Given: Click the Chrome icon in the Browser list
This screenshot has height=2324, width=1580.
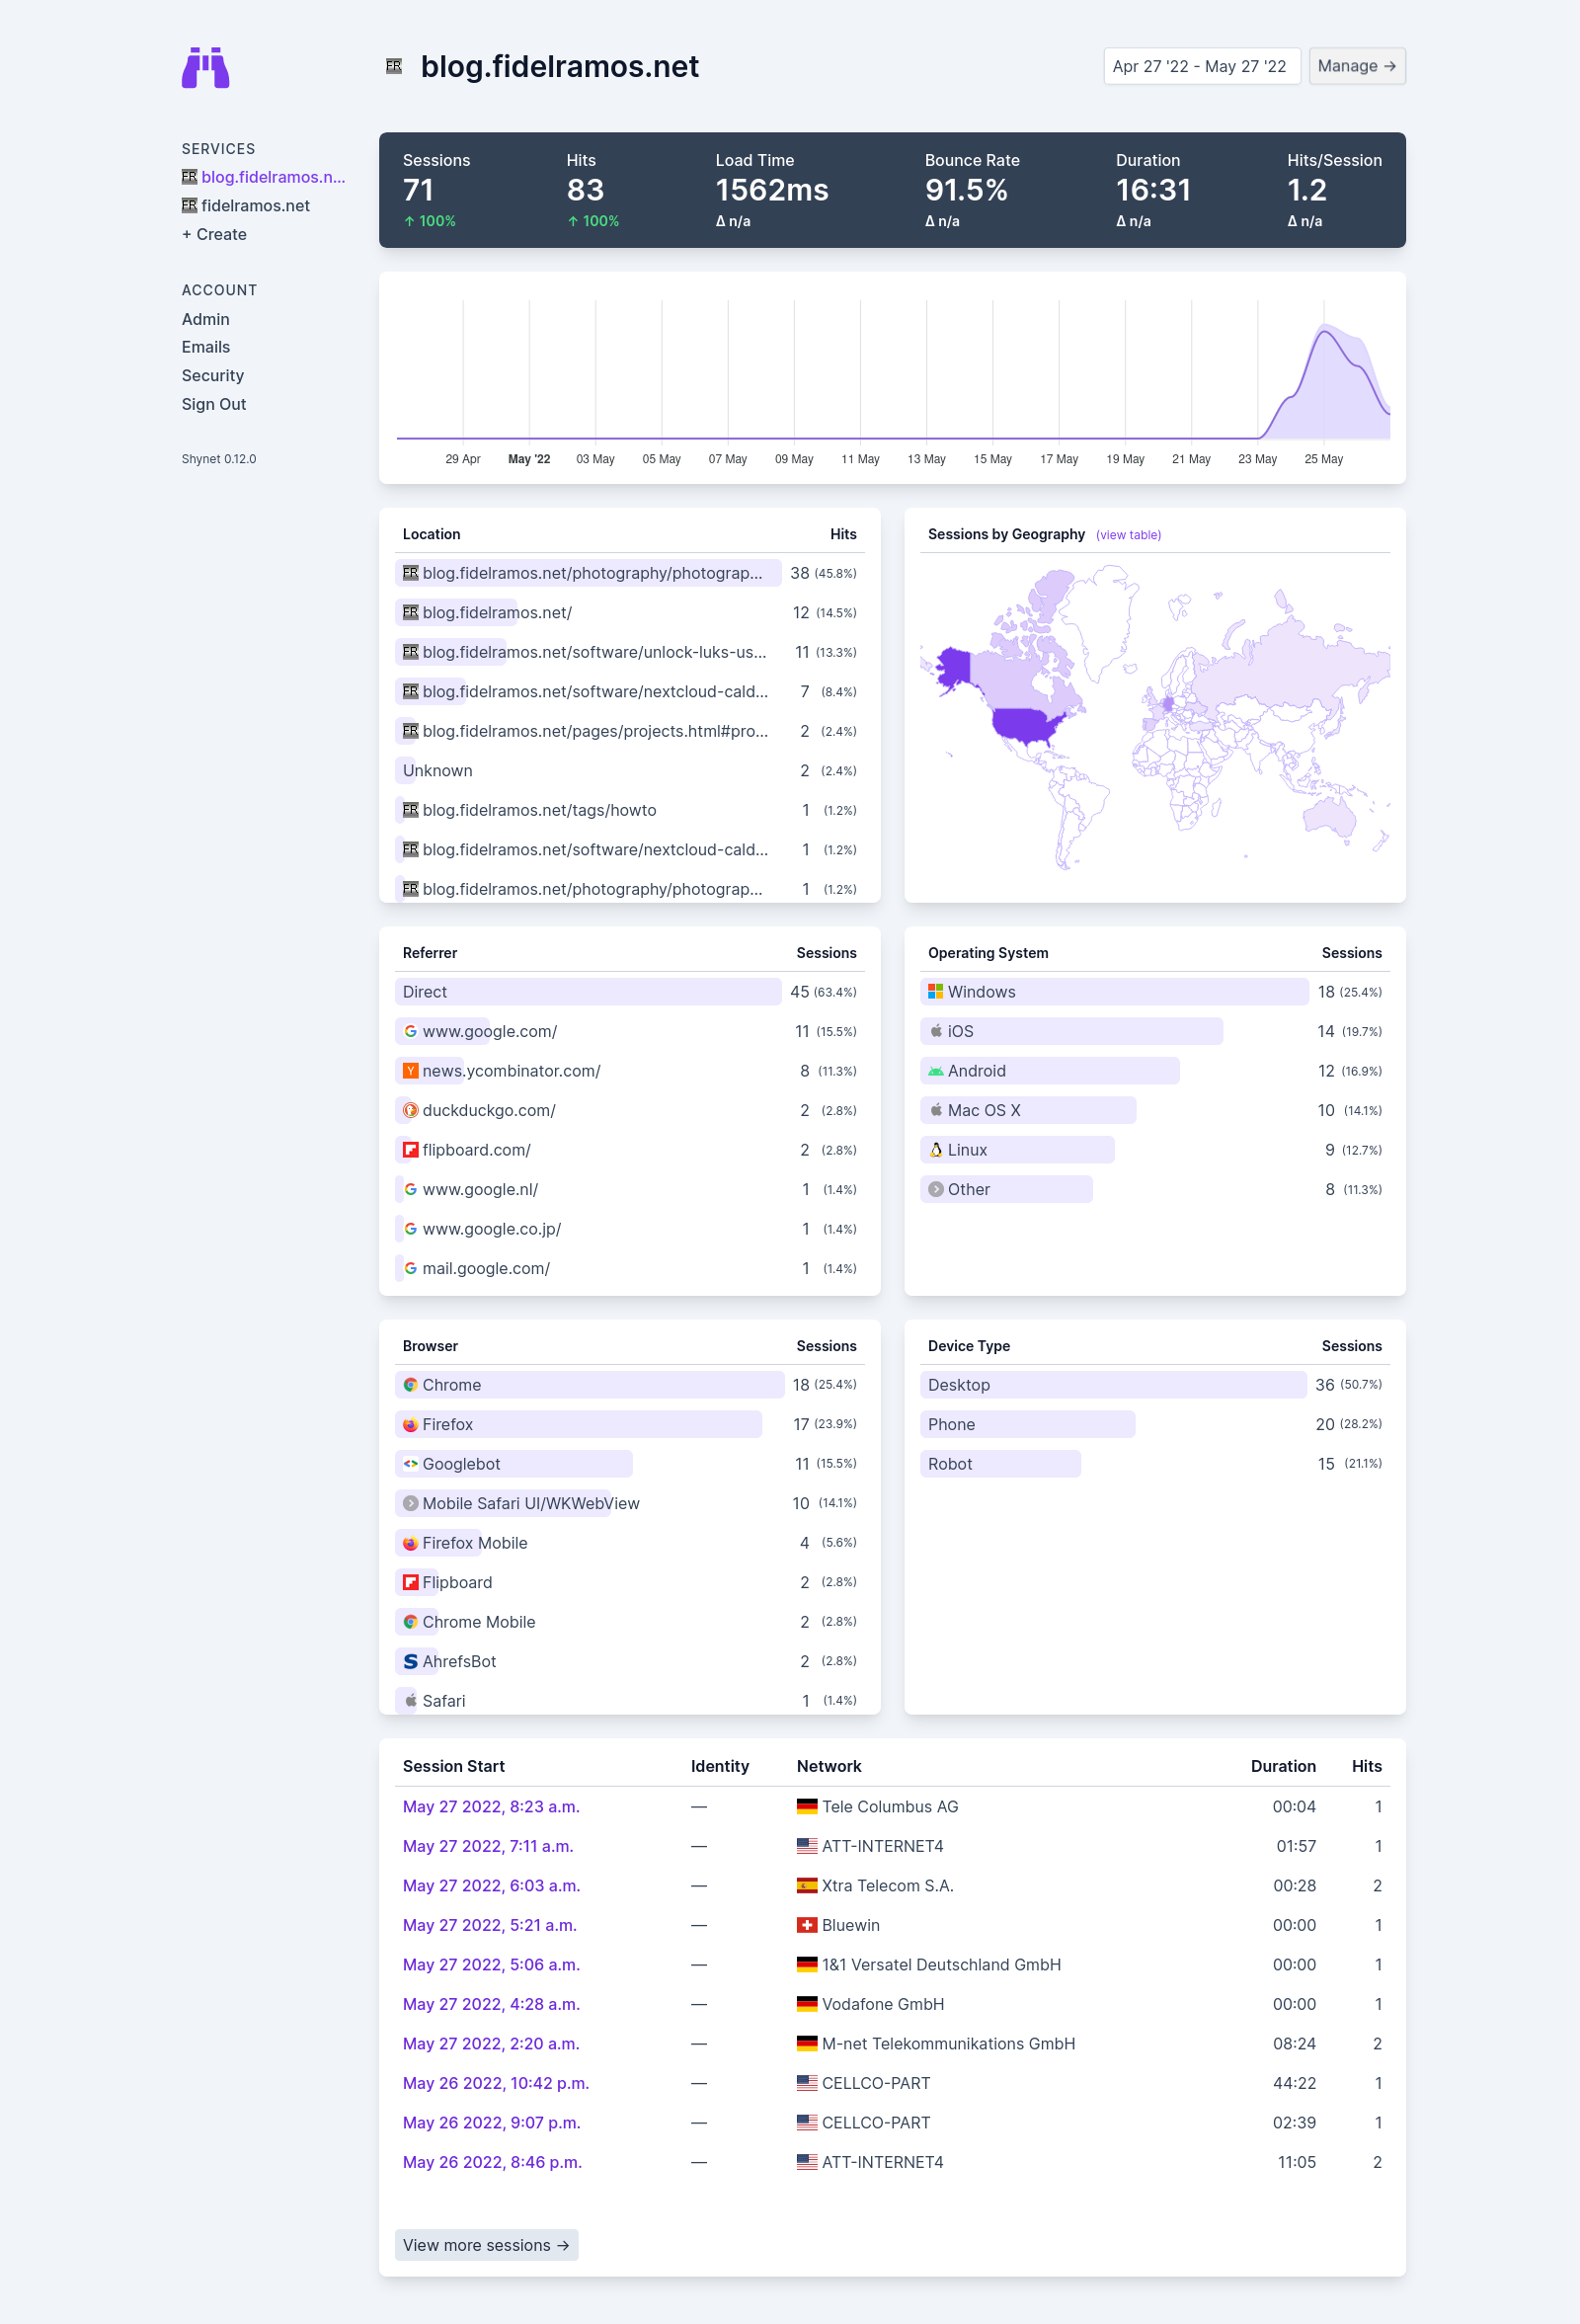Looking at the screenshot, I should click(x=411, y=1385).
